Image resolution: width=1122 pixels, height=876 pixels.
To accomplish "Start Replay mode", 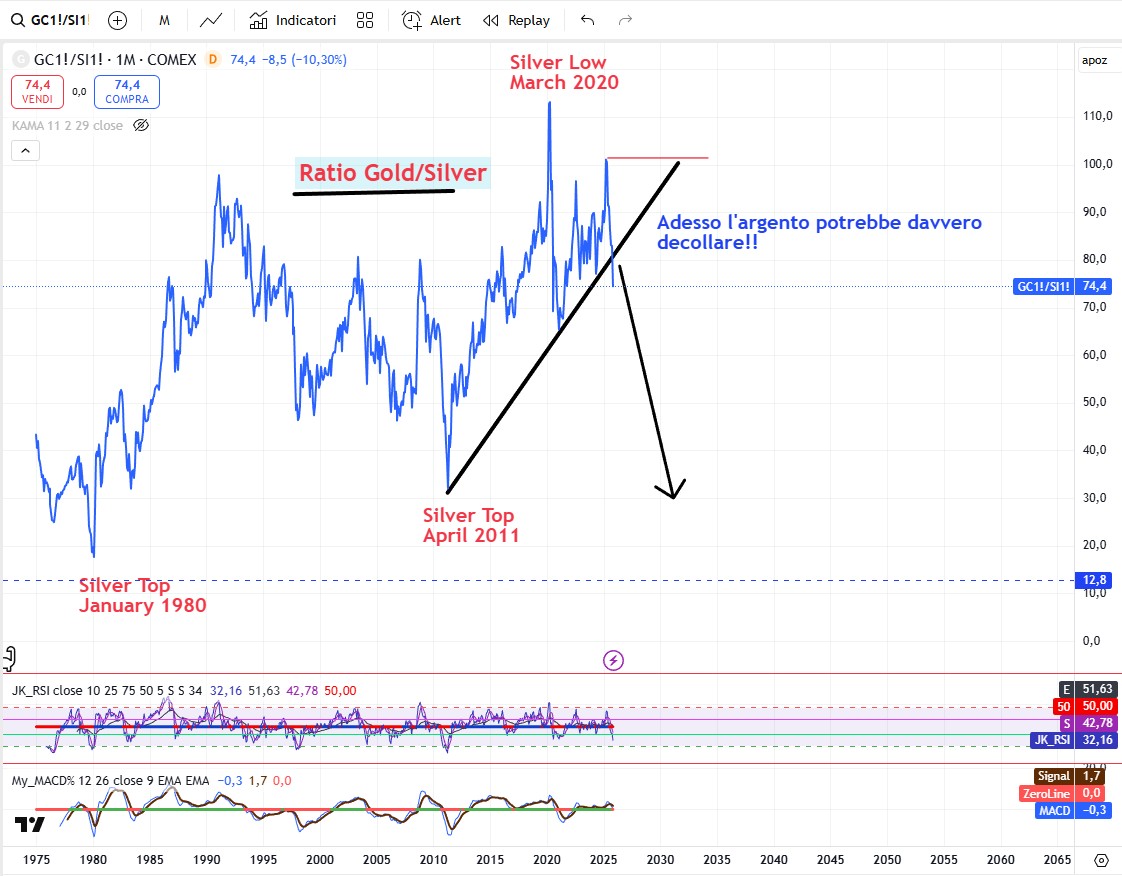I will (517, 20).
